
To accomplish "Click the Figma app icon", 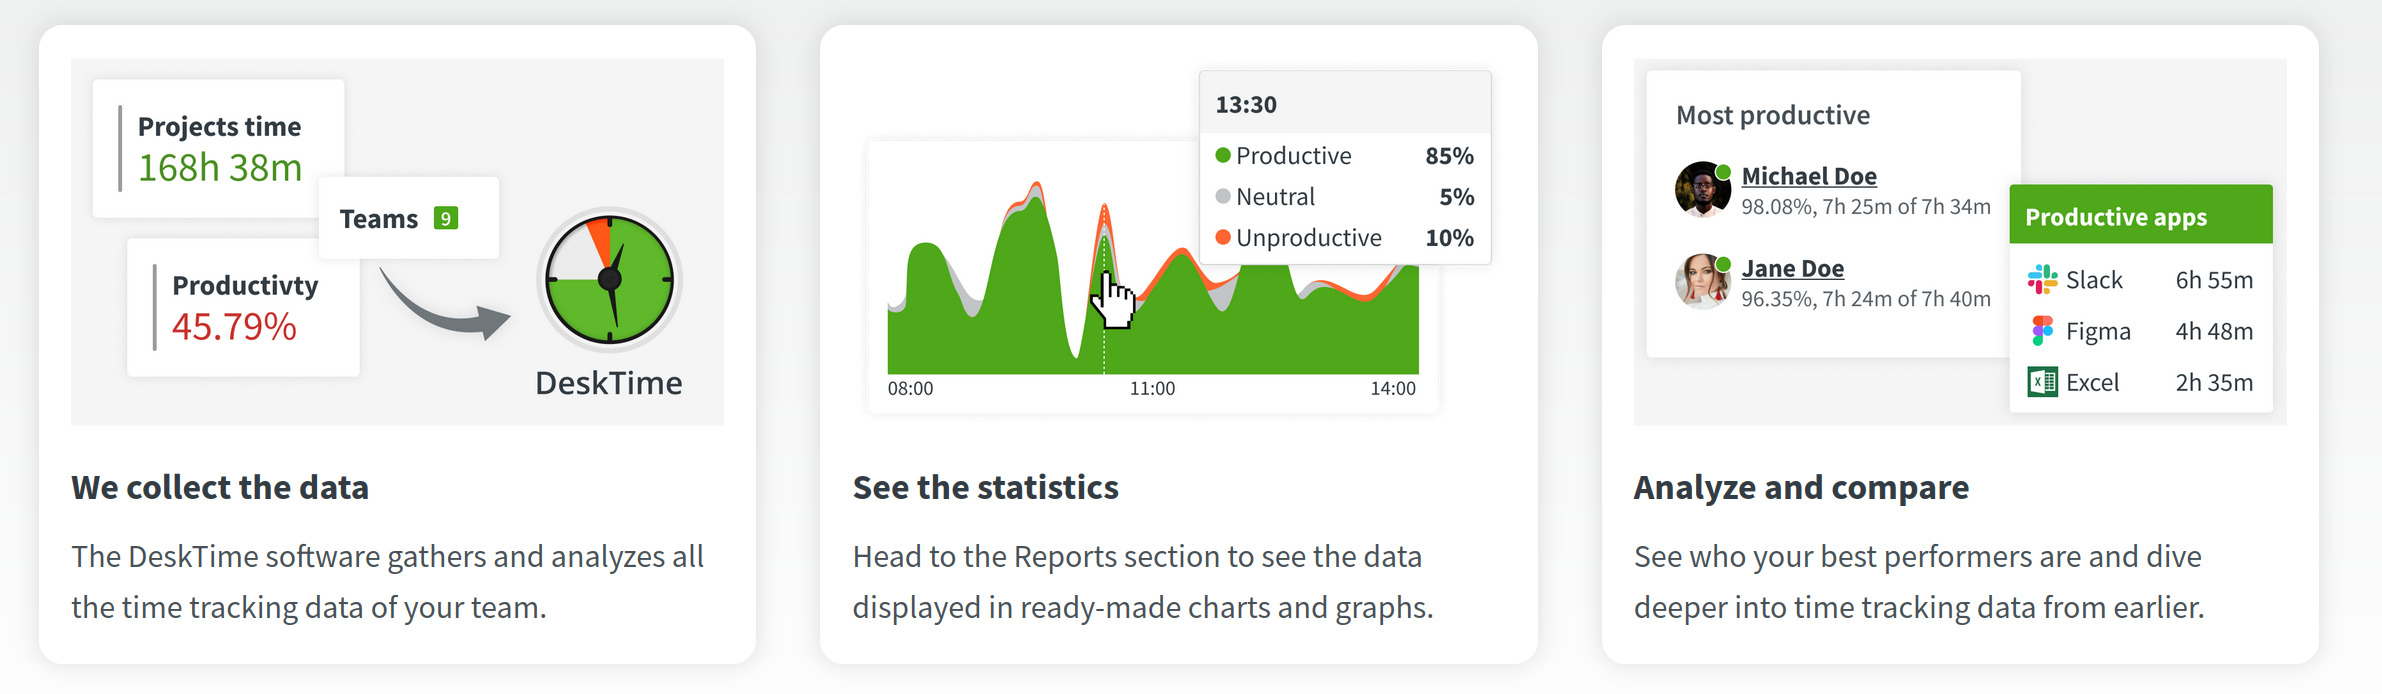I will point(2042,331).
